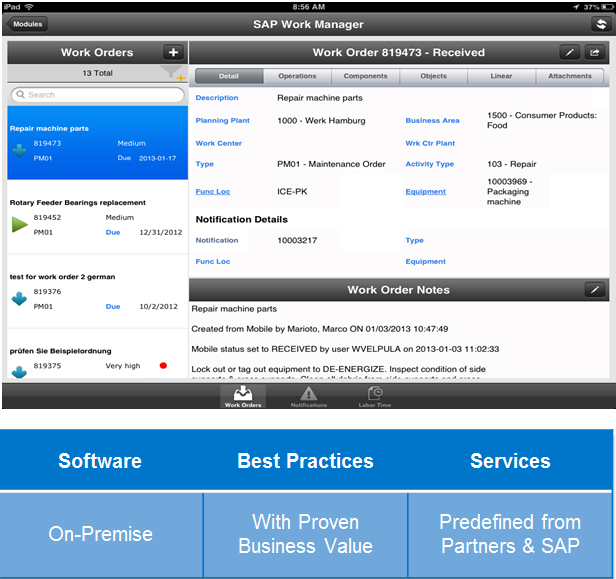616x579 pixels.
Task: Tap the sync refresh icon in title bar
Action: (x=601, y=24)
